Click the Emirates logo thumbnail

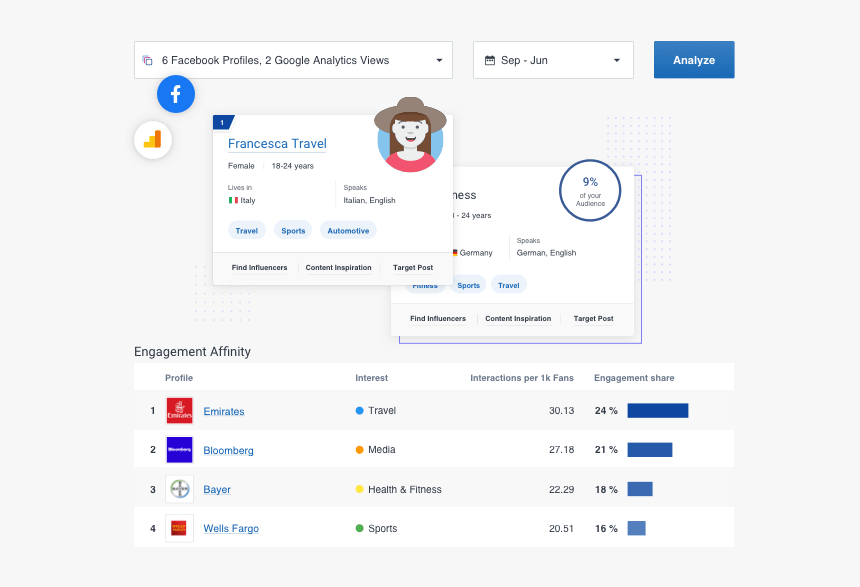(180, 411)
